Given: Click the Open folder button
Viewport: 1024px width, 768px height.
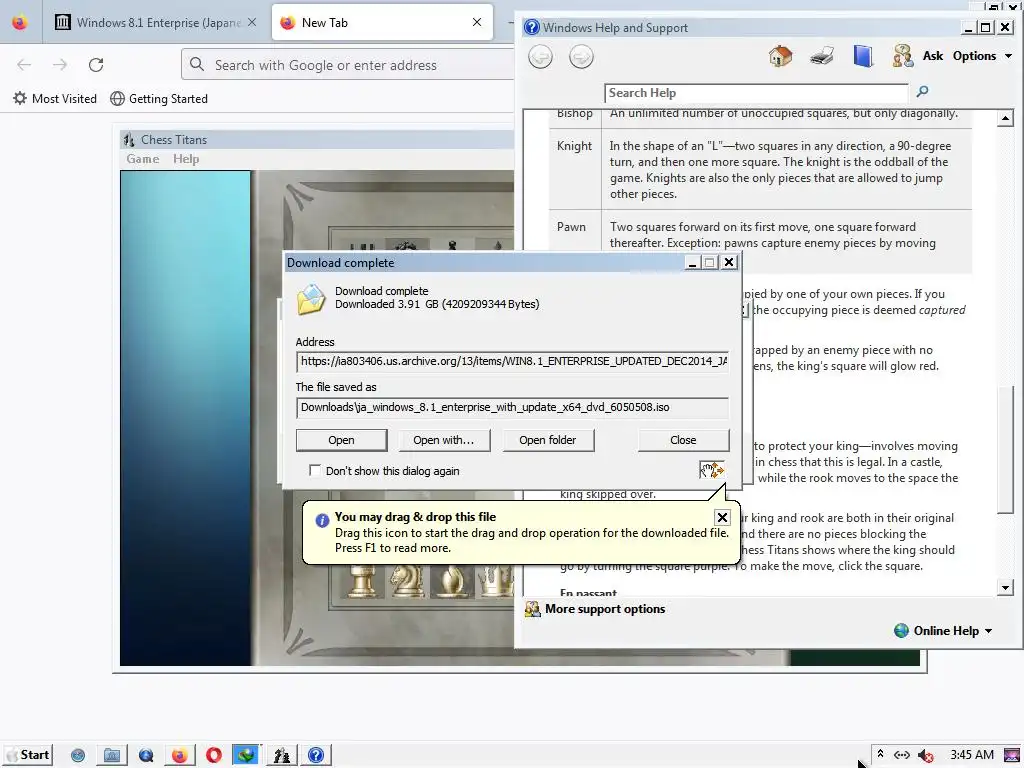Looking at the screenshot, I should pyautogui.click(x=548, y=440).
